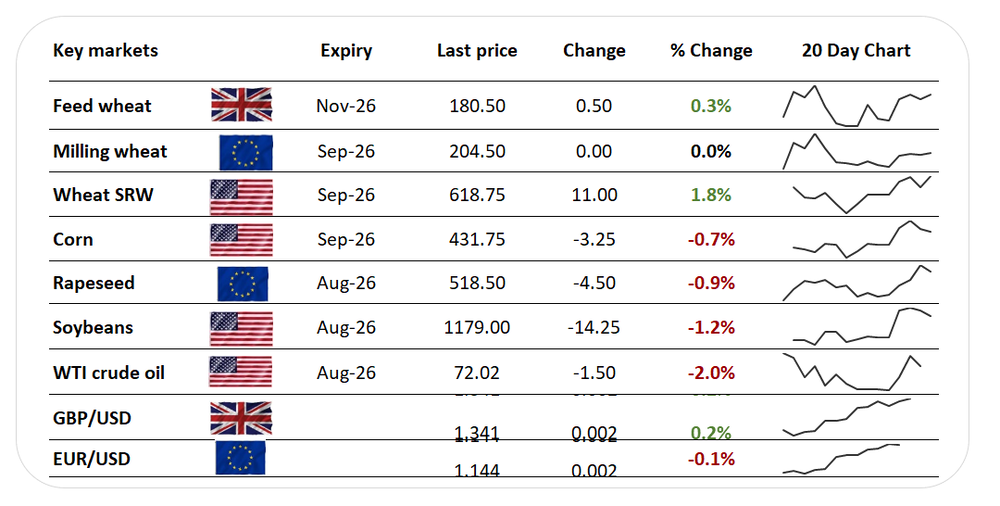This screenshot has width=1000, height=506.
Task: Click the UK flag beside Feed wheat
Action: pos(242,105)
